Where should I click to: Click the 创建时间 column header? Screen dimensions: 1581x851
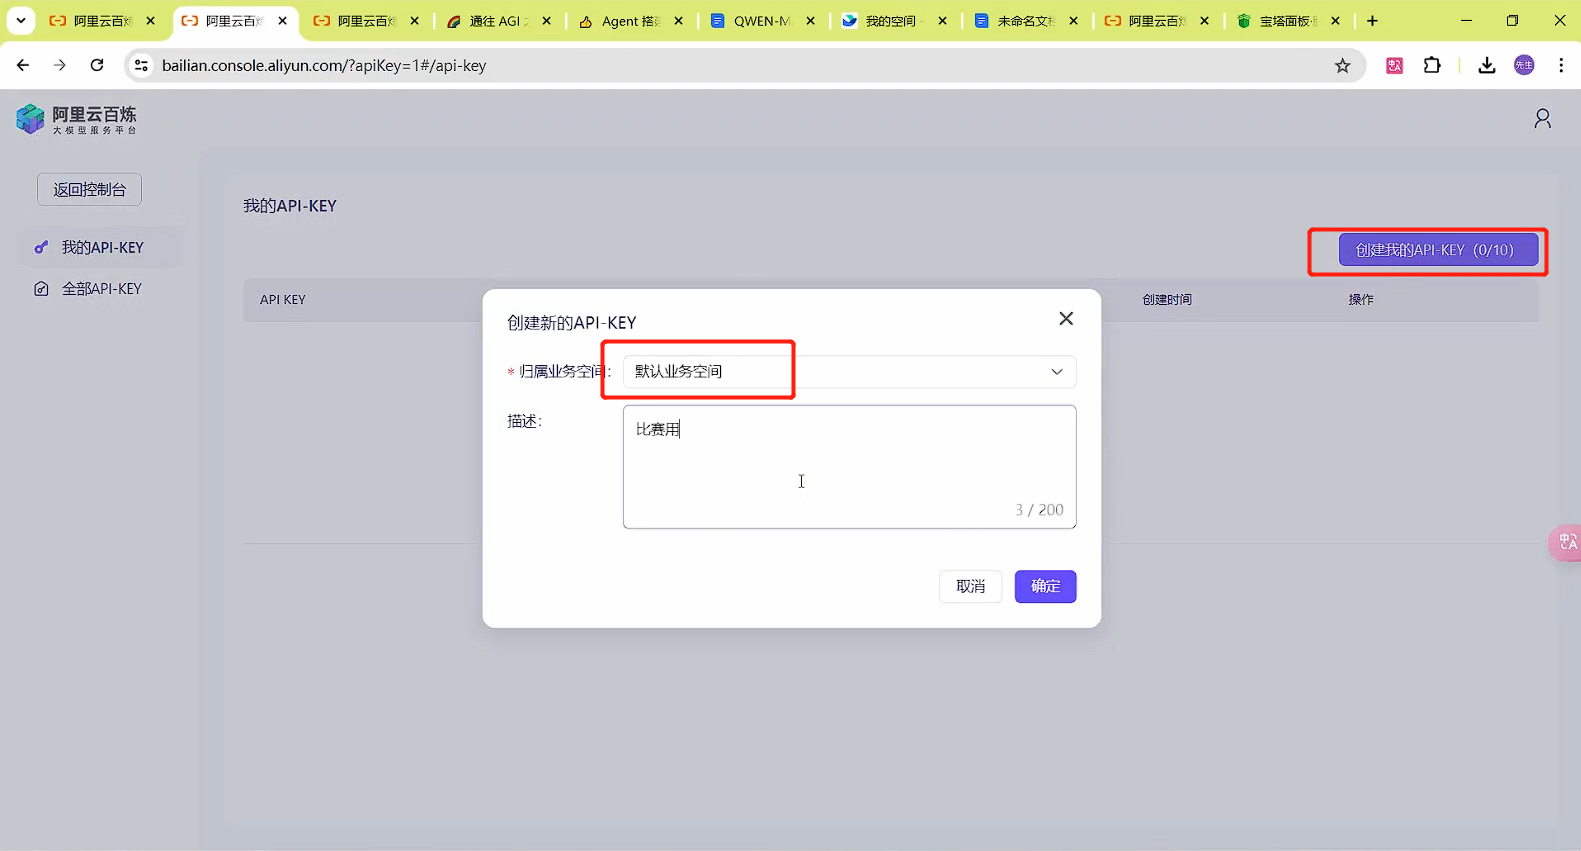pos(1167,300)
